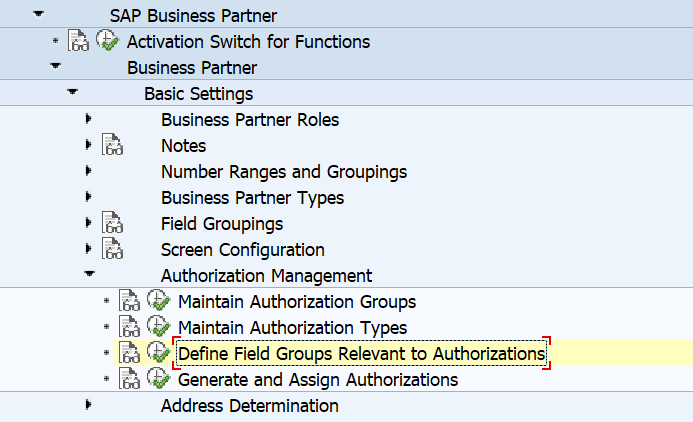Open documentation icon for Maintain Authorization Types
Screen dimensions: 693x422
click(129, 327)
